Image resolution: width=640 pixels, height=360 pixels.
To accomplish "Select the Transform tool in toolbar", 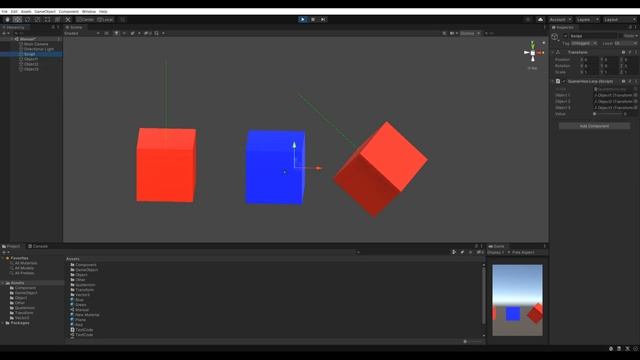I will pos(58,20).
